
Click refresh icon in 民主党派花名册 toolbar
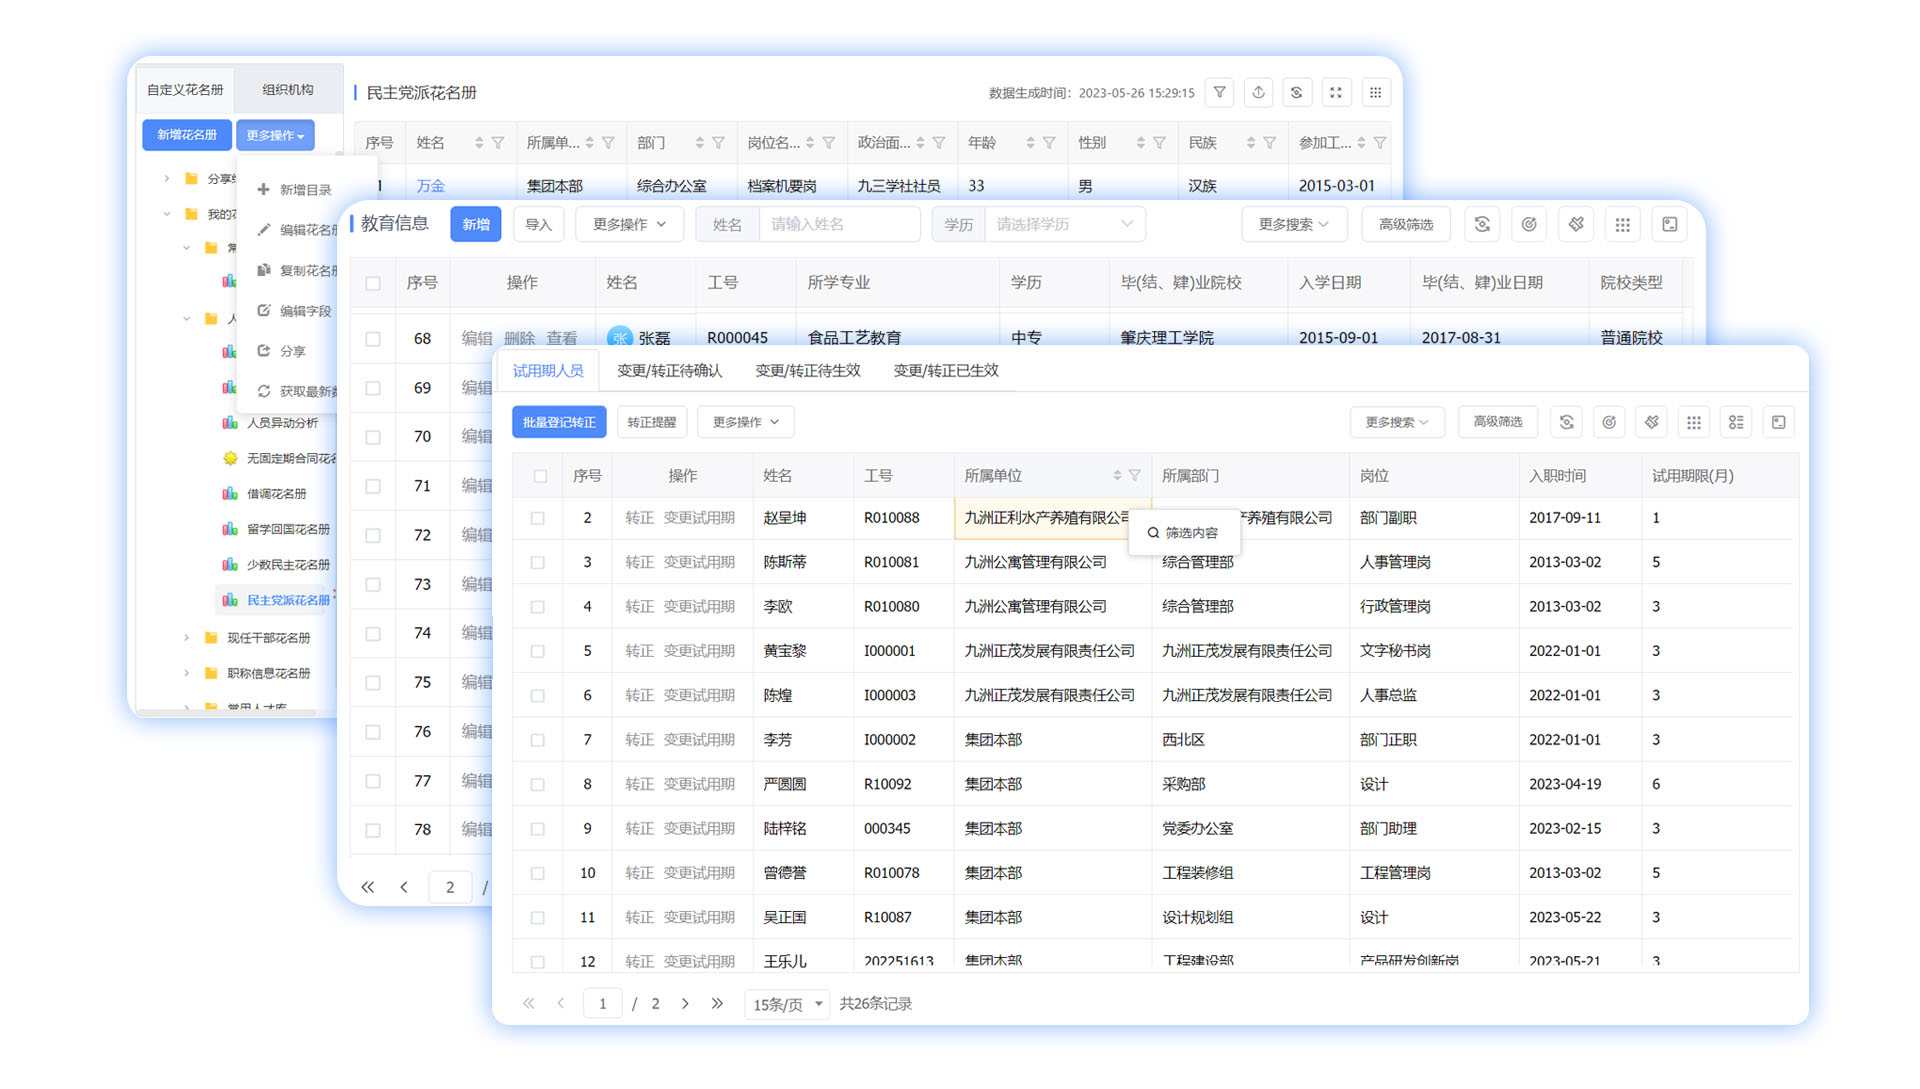[x=1297, y=93]
